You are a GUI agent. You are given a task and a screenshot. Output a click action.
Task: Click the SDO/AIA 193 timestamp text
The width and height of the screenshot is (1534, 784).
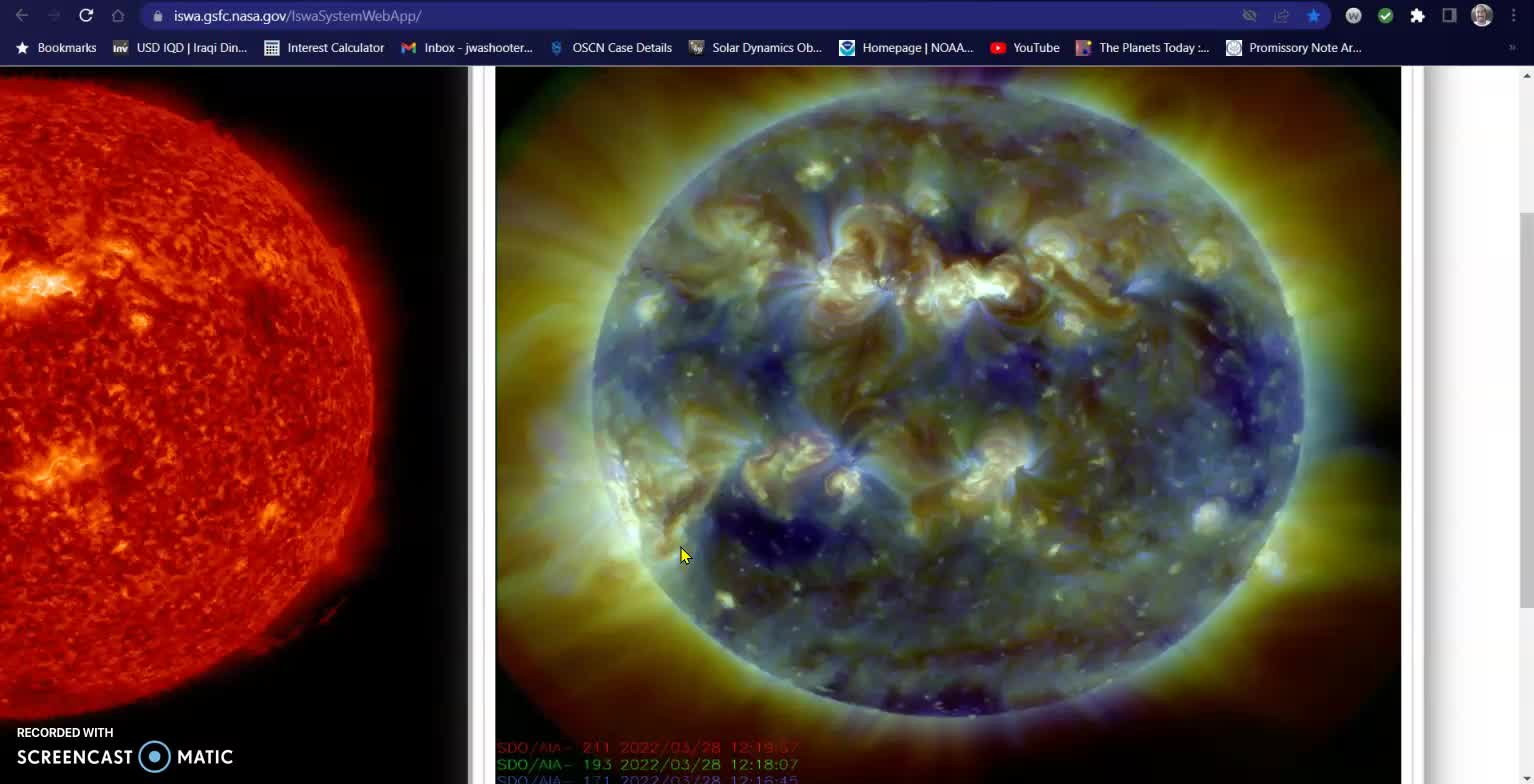pos(647,764)
